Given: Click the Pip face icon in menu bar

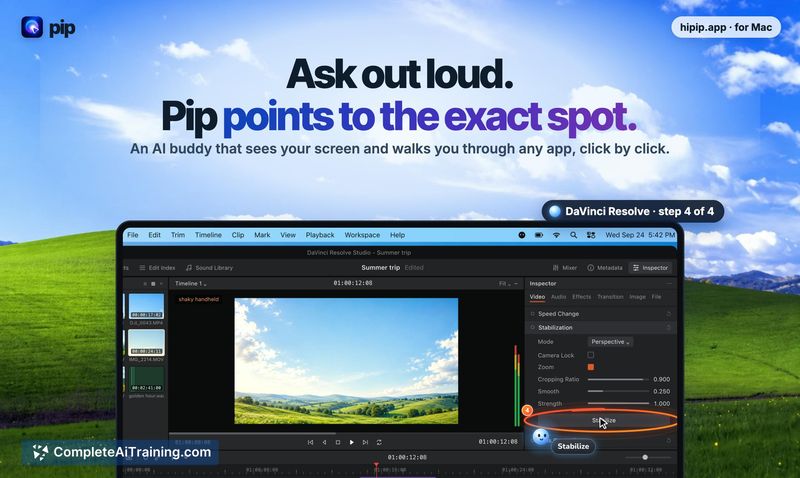Looking at the screenshot, I should (x=521, y=235).
